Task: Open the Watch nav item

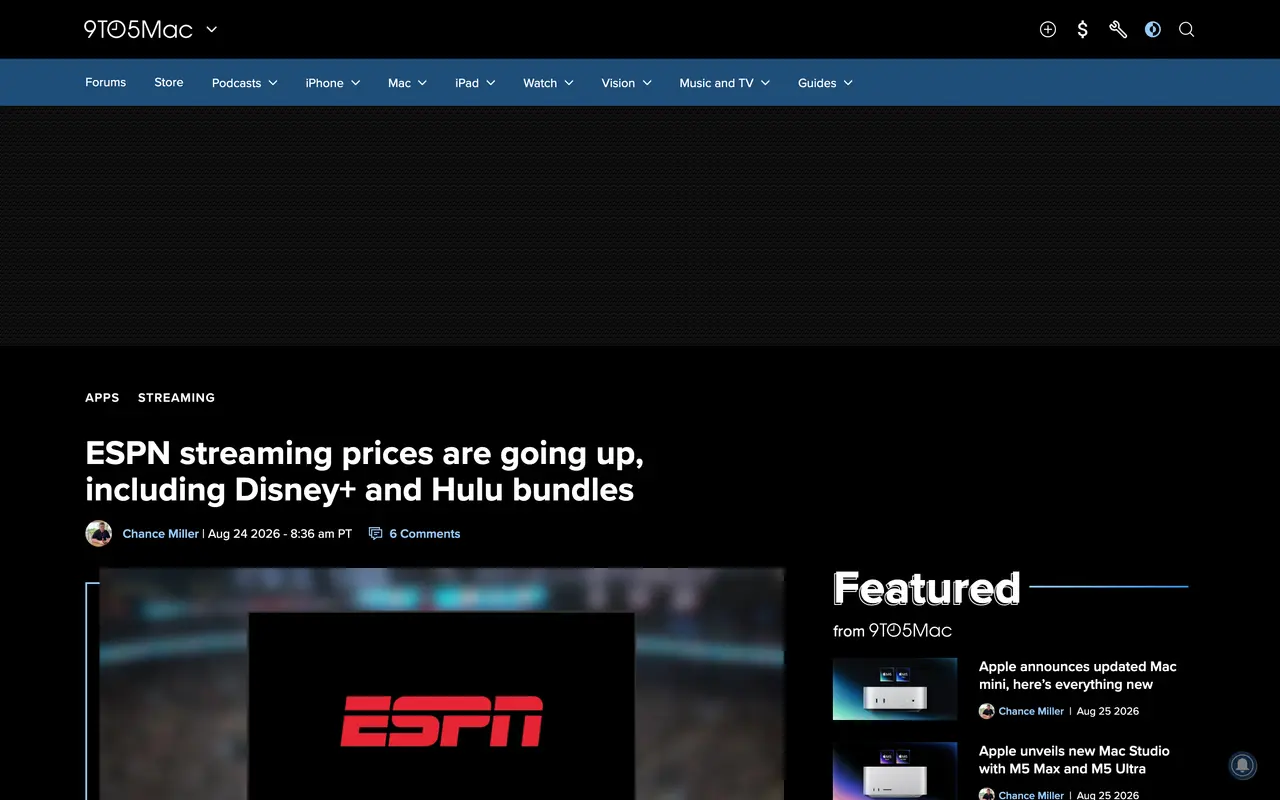Action: 540,83
